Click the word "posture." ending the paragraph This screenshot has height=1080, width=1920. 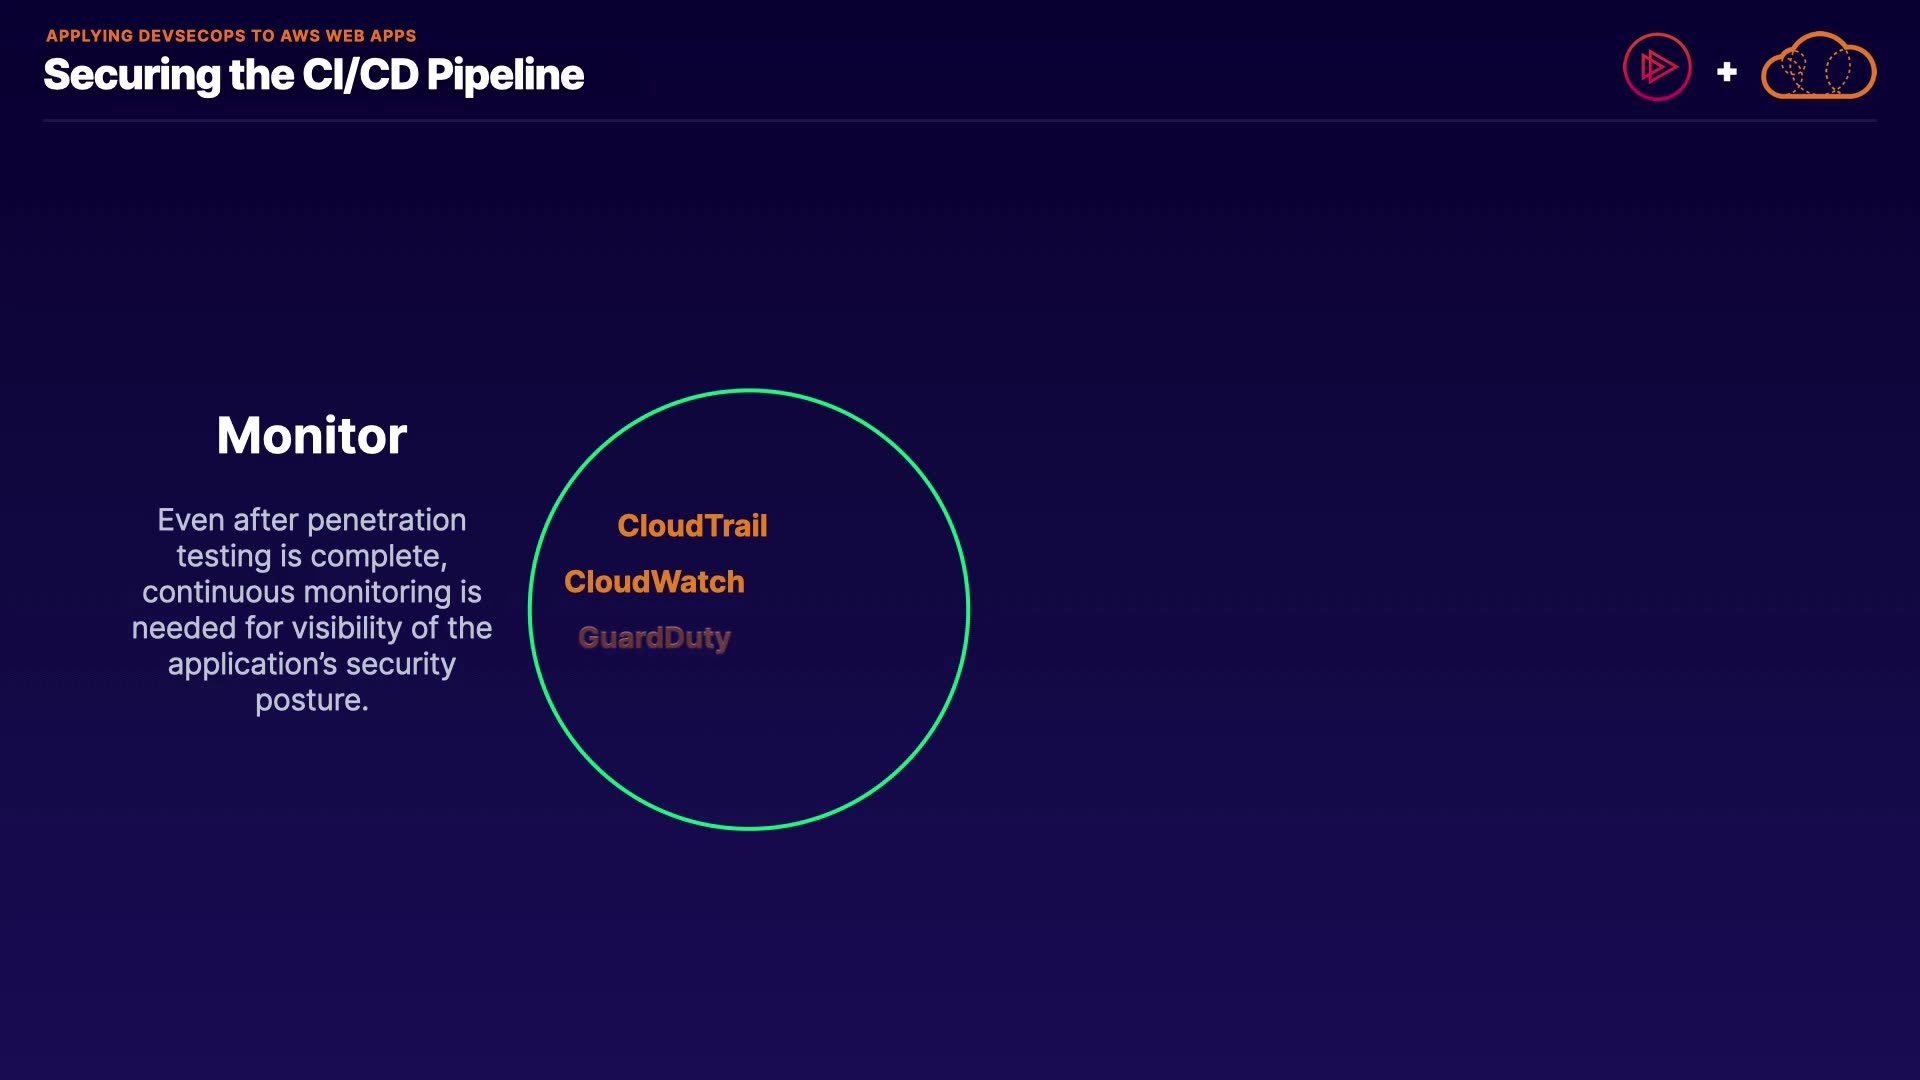click(312, 700)
